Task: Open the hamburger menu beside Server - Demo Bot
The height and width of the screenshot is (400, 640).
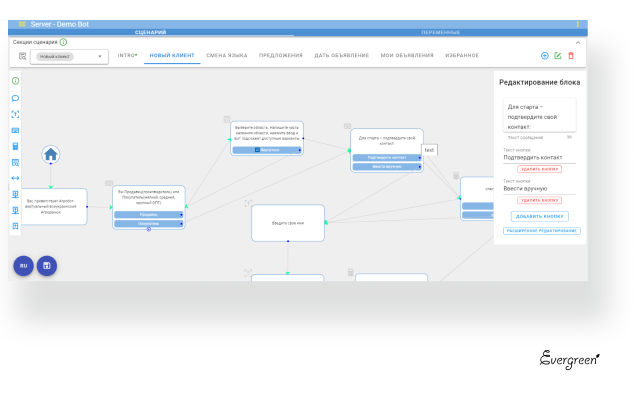Action: pyautogui.click(x=22, y=23)
